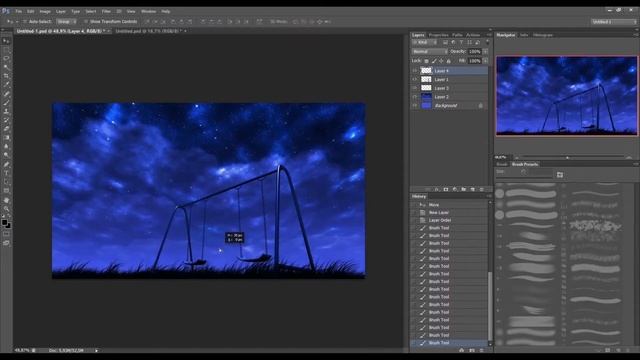This screenshot has width=640, height=360.
Task: Toggle layer filtering switch on or off
Action: click(x=487, y=42)
